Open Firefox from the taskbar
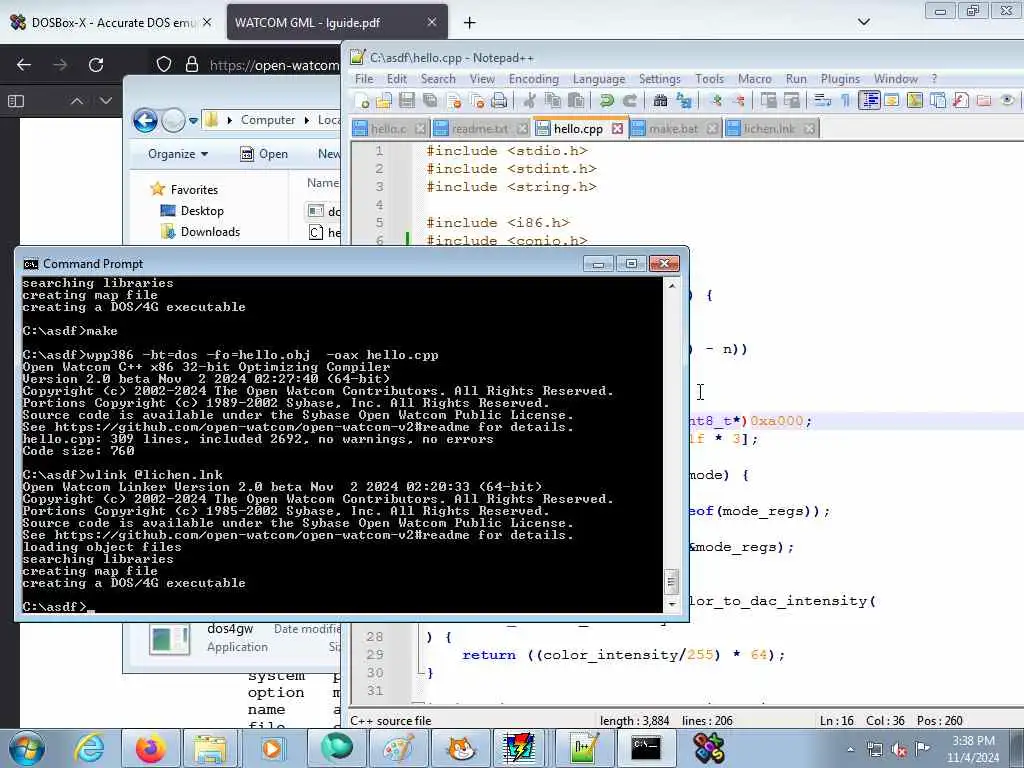The height and width of the screenshot is (768, 1024). 150,748
